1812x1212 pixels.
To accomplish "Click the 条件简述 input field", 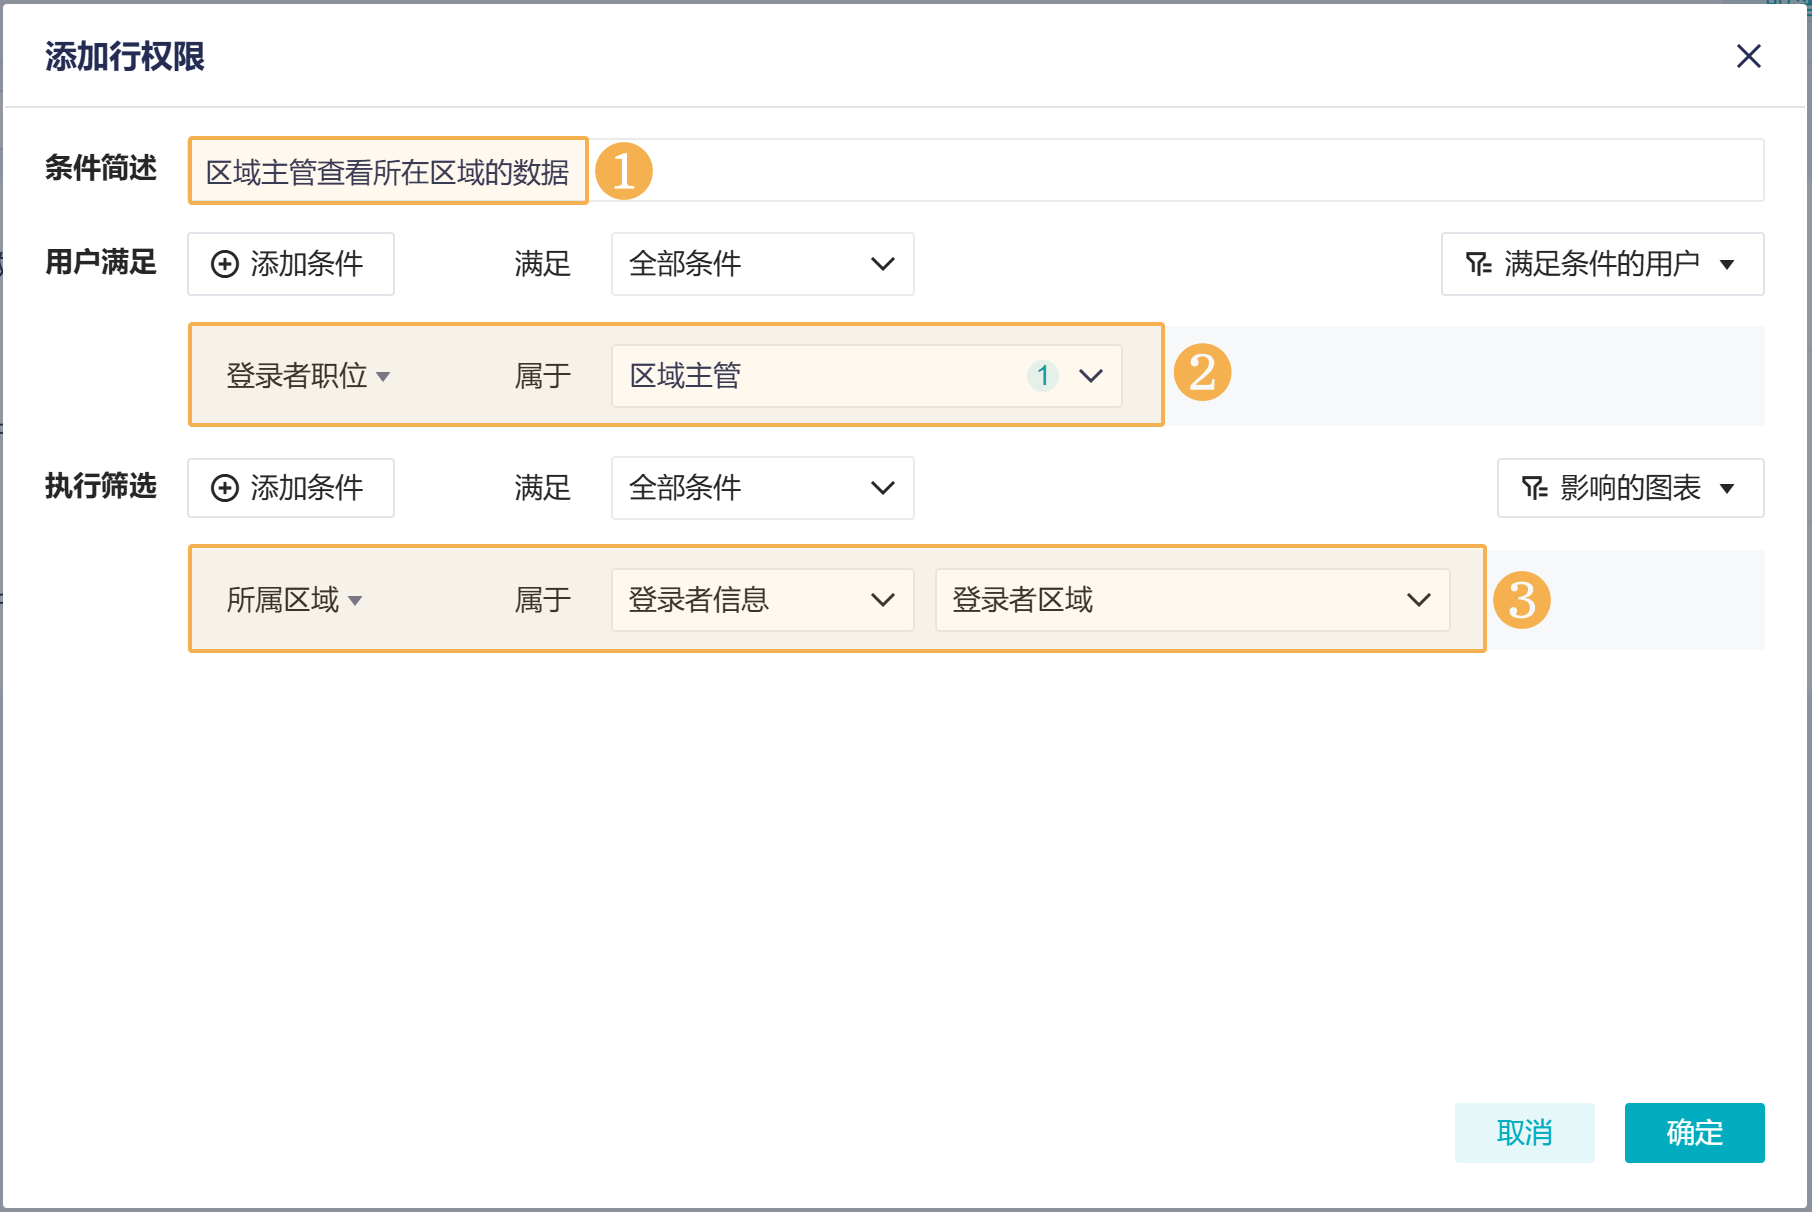I will pyautogui.click(x=975, y=171).
